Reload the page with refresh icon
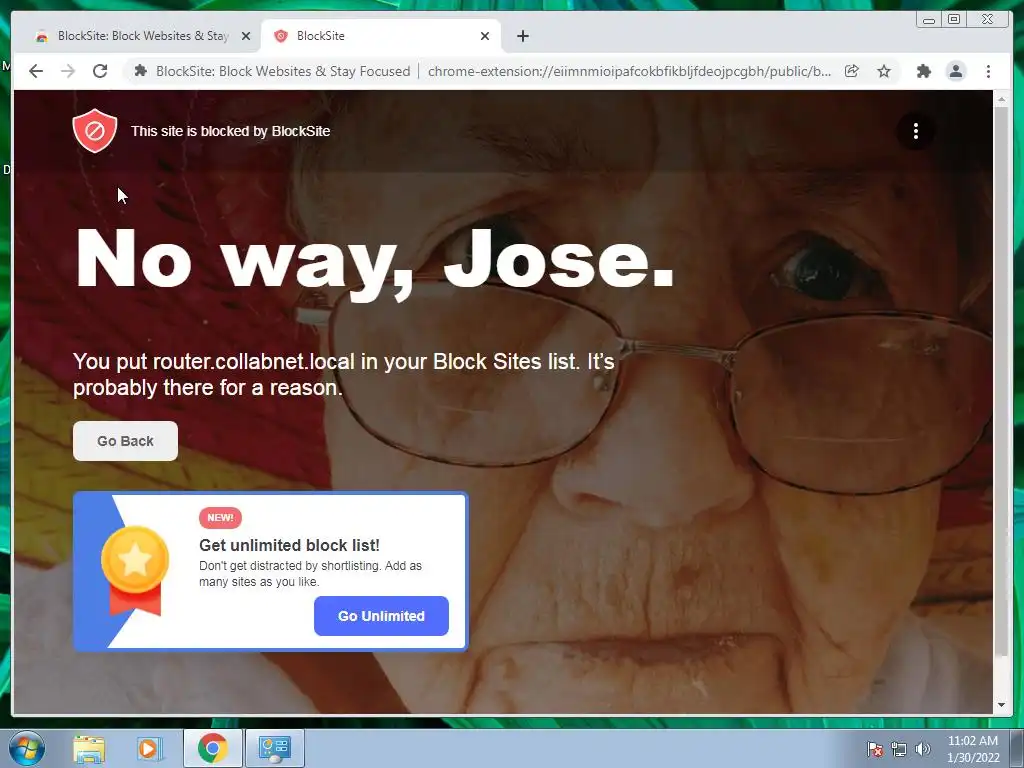Viewport: 1024px width, 768px height. tap(100, 71)
